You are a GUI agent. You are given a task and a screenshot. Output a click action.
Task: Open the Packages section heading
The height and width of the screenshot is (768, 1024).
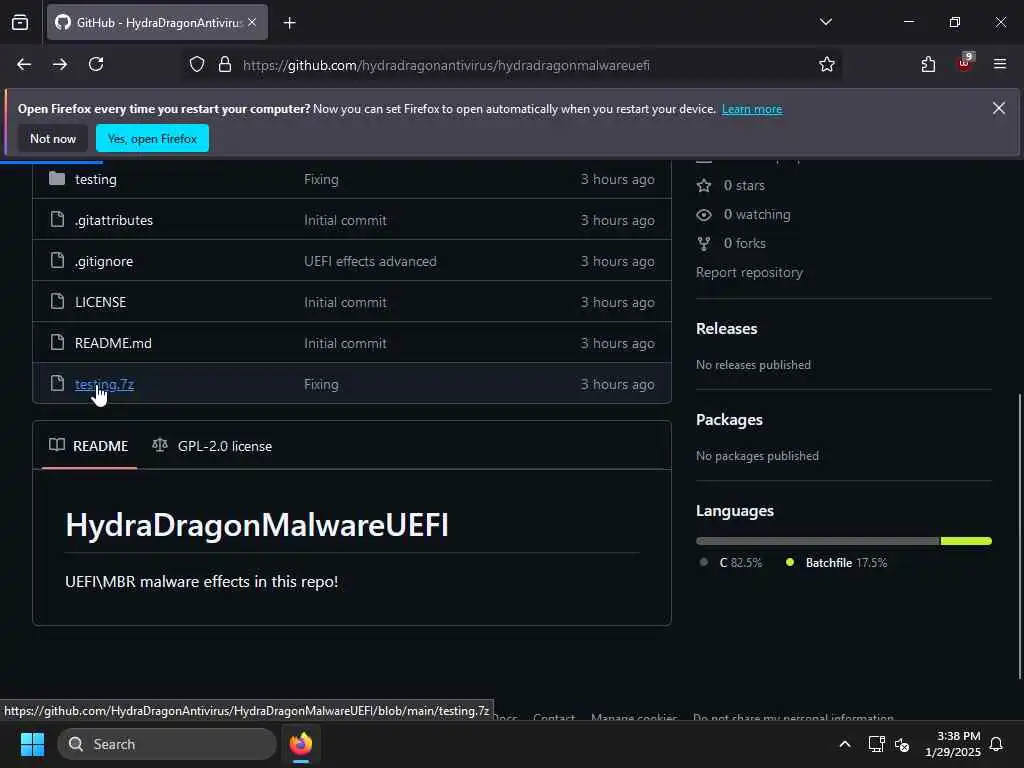(x=729, y=420)
